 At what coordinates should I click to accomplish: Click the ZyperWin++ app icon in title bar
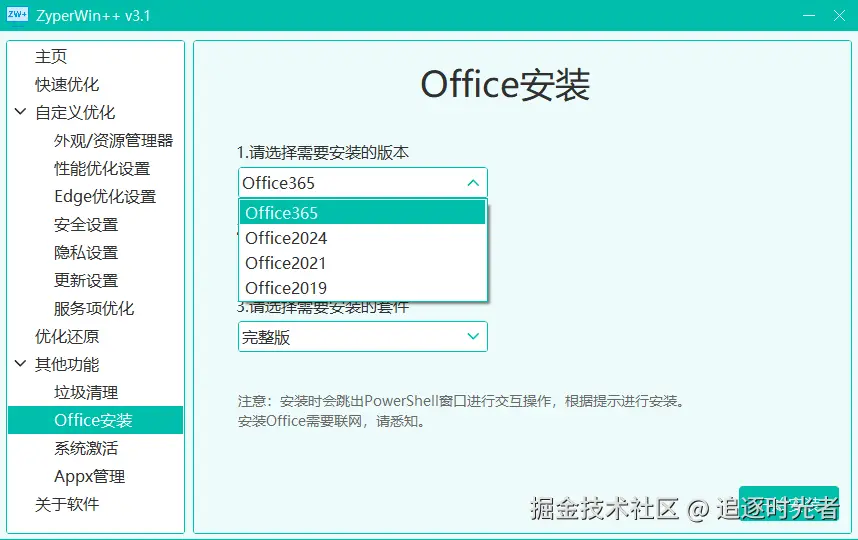pyautogui.click(x=17, y=15)
